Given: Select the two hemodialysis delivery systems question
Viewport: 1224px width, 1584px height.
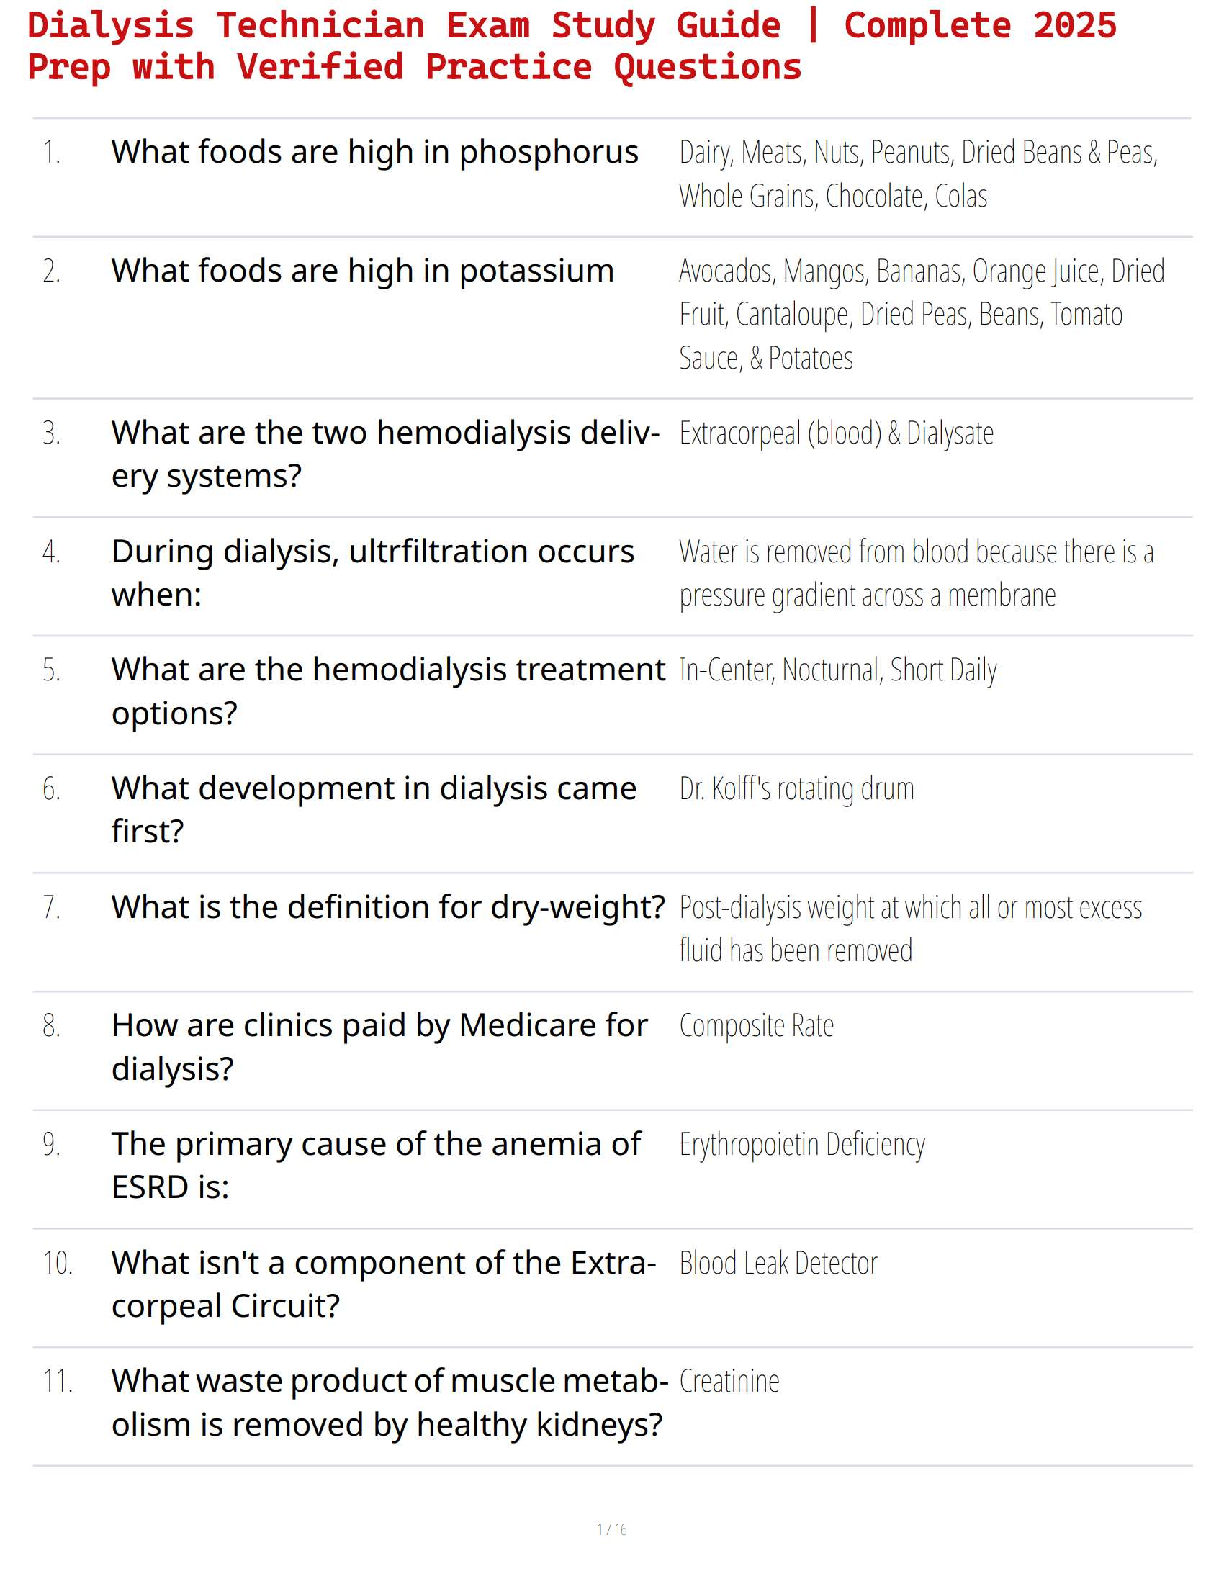Looking at the screenshot, I should [385, 454].
